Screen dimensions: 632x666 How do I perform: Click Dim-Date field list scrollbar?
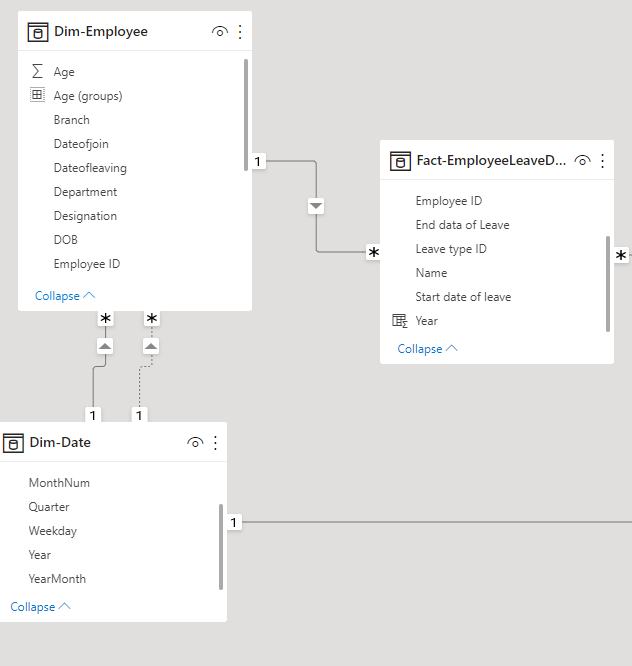click(x=221, y=547)
